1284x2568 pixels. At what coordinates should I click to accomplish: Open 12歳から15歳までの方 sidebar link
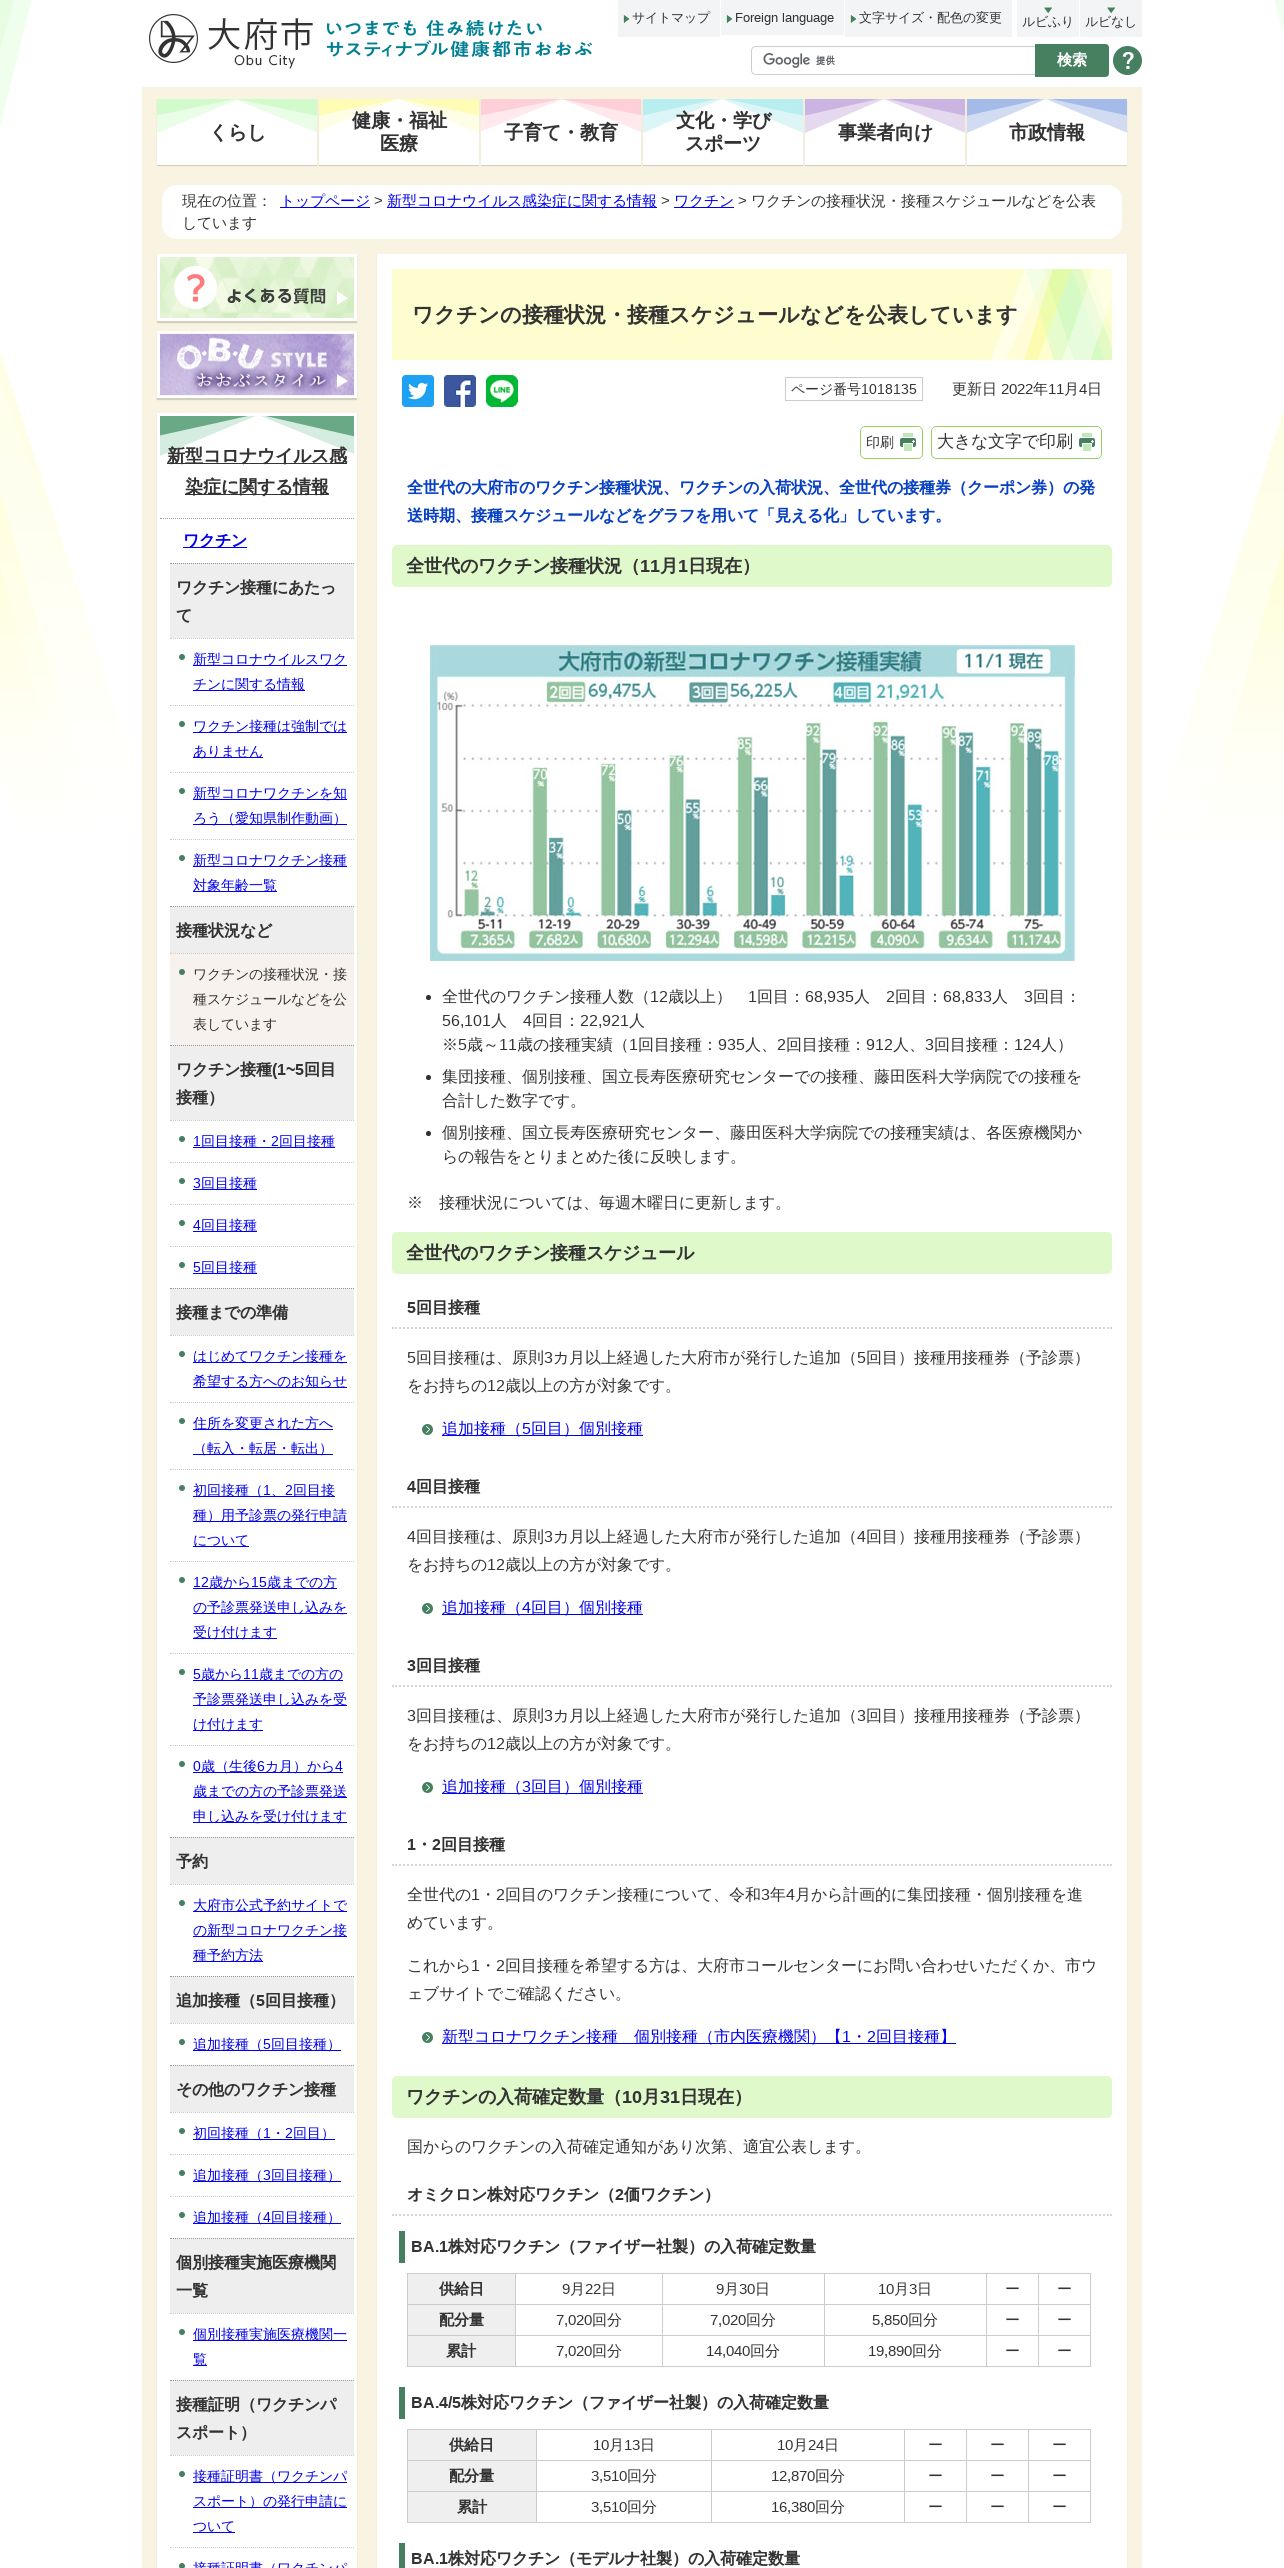270,1607
